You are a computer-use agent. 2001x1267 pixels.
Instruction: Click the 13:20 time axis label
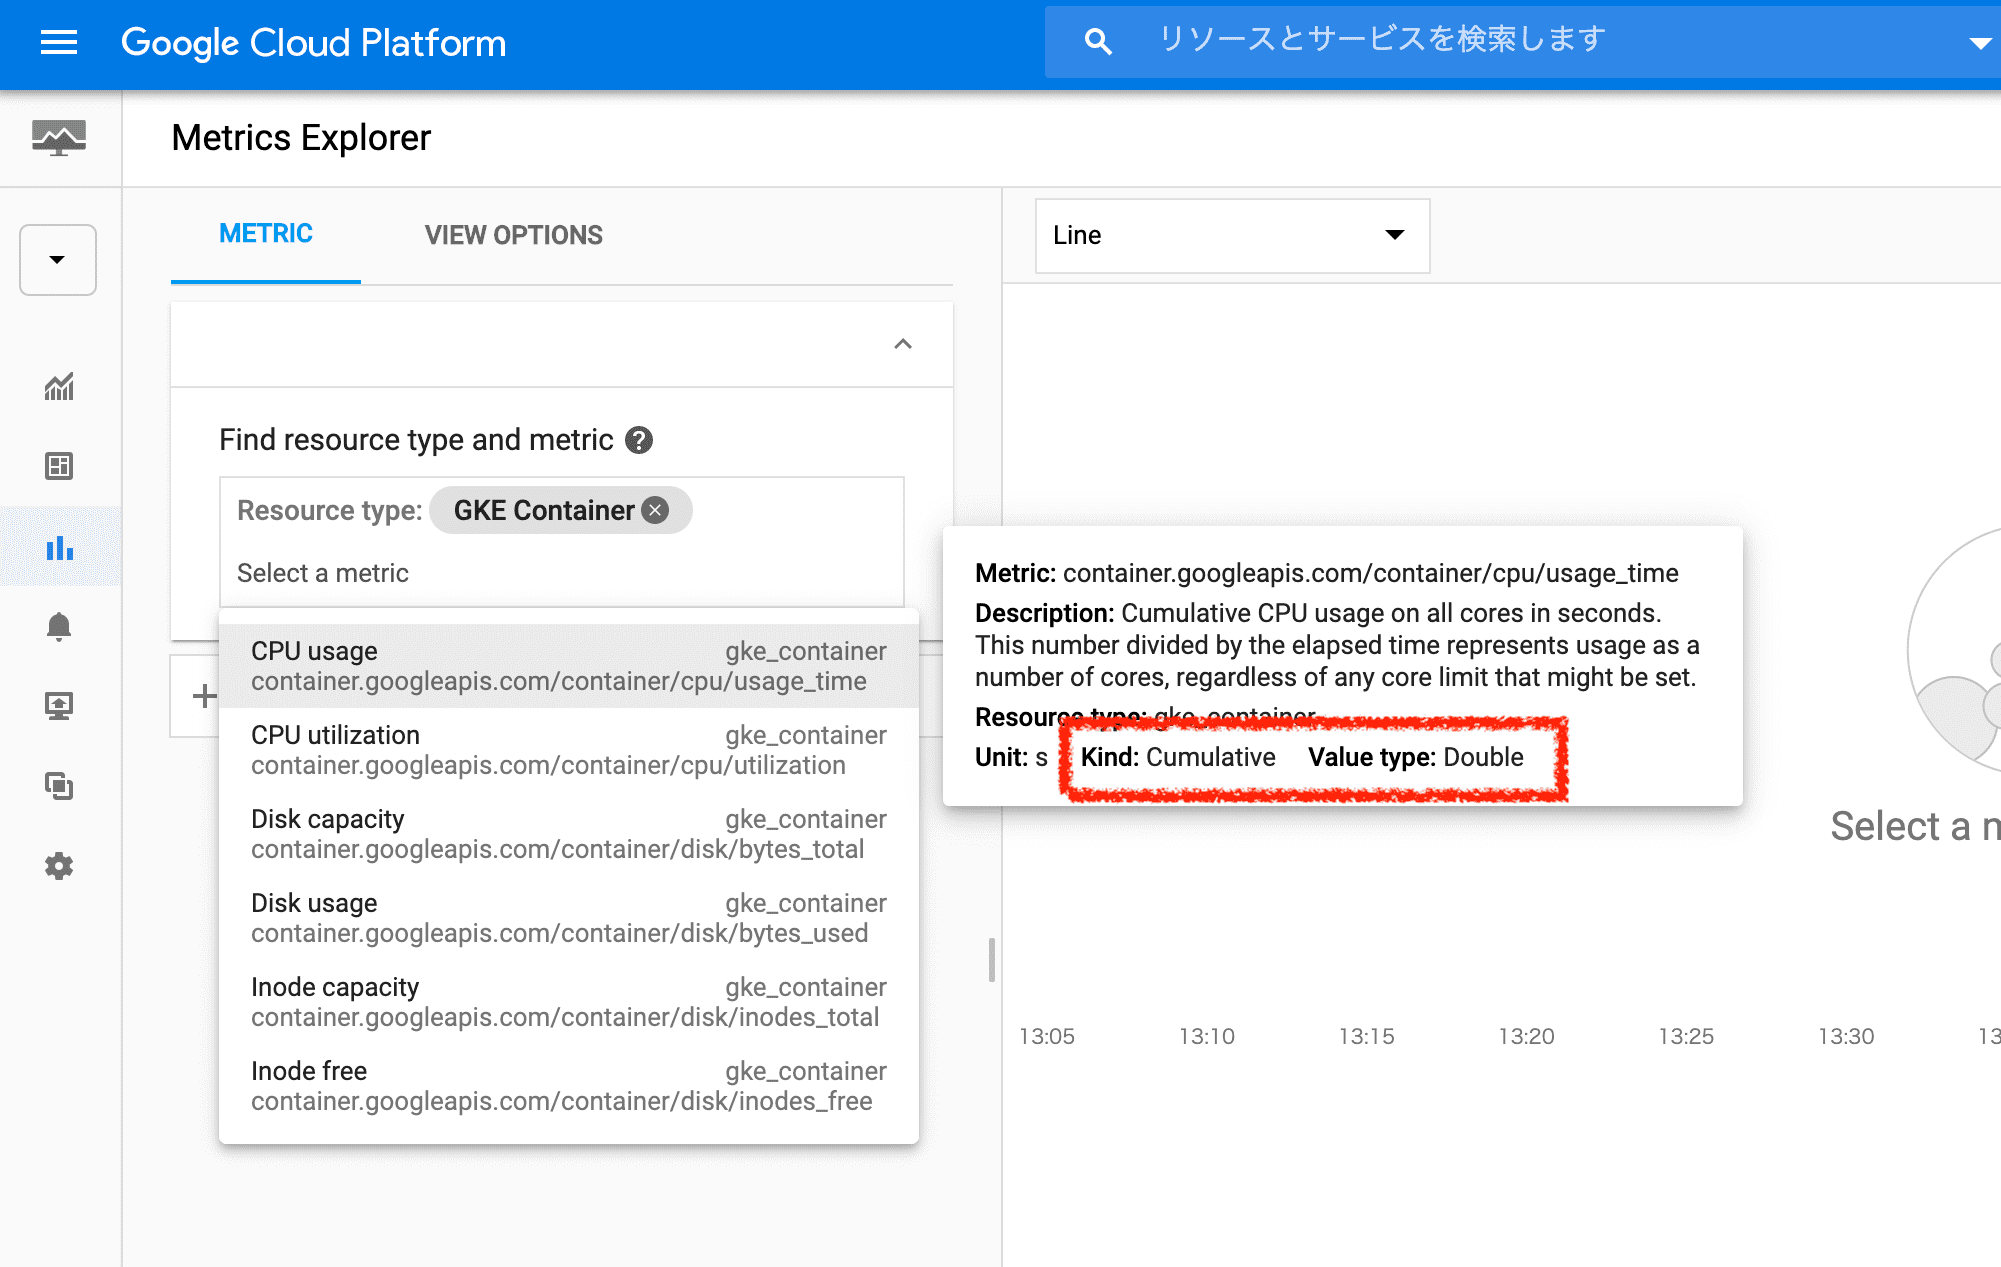pos(1526,1036)
